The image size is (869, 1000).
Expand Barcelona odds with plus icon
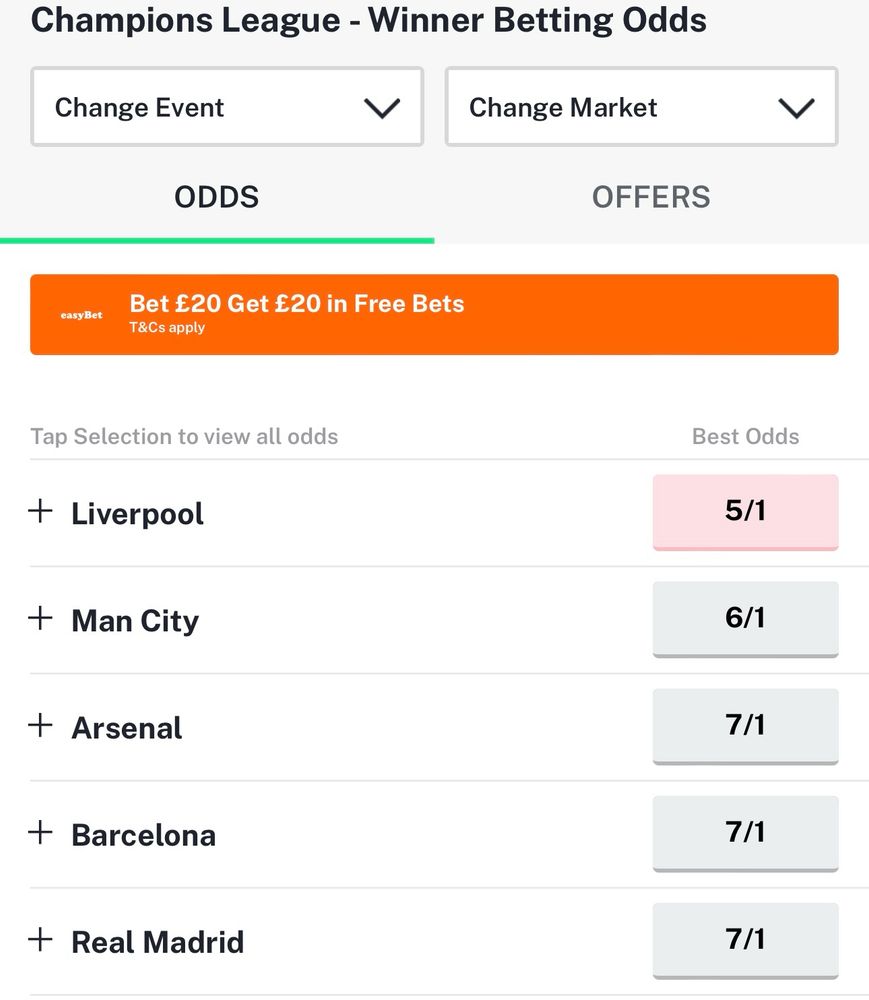[x=40, y=832]
